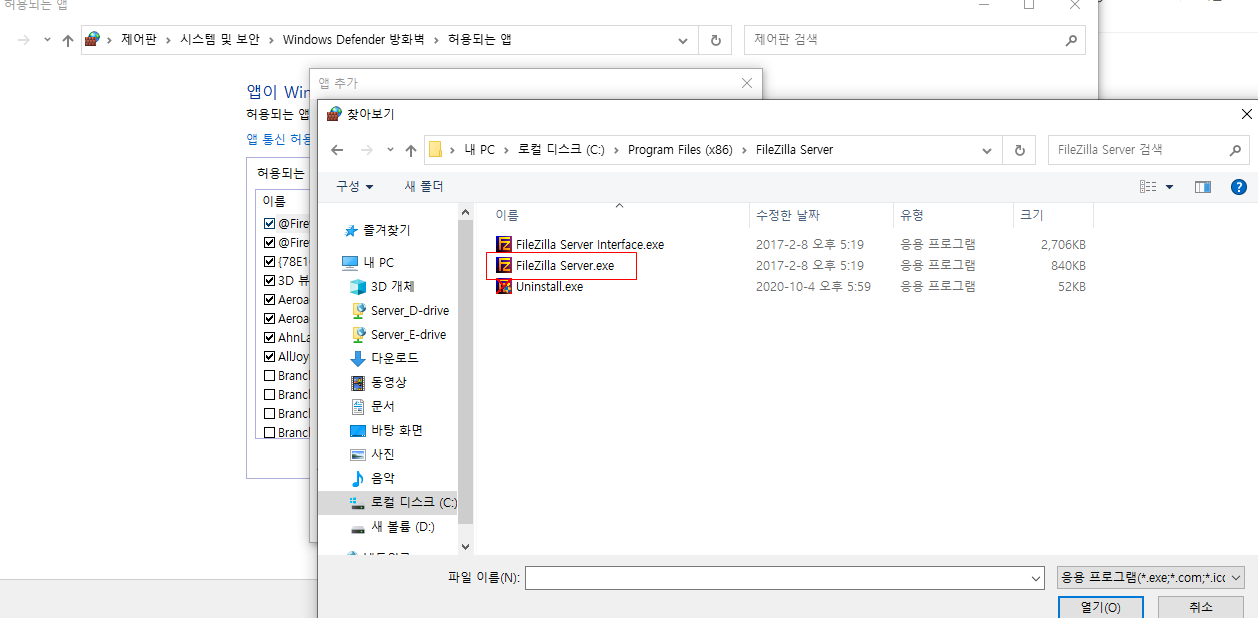The width and height of the screenshot is (1258, 618).
Task: Select 새 볼륨 (D:) drive
Action: pyautogui.click(x=393, y=526)
